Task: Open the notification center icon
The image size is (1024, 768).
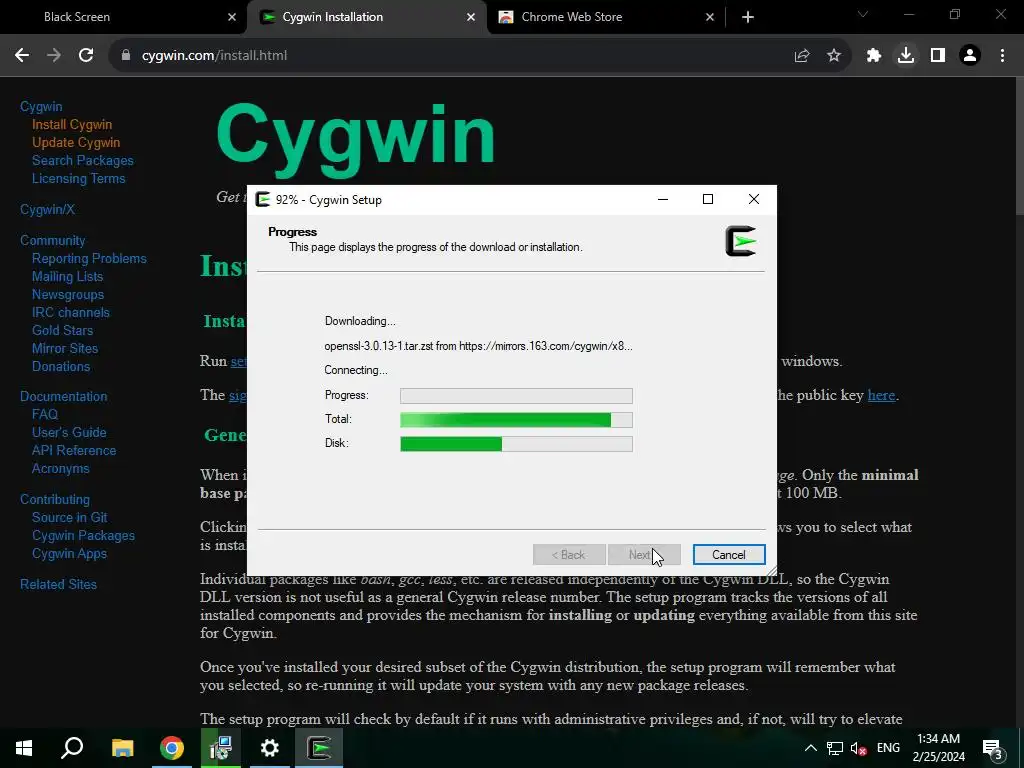Action: point(993,749)
